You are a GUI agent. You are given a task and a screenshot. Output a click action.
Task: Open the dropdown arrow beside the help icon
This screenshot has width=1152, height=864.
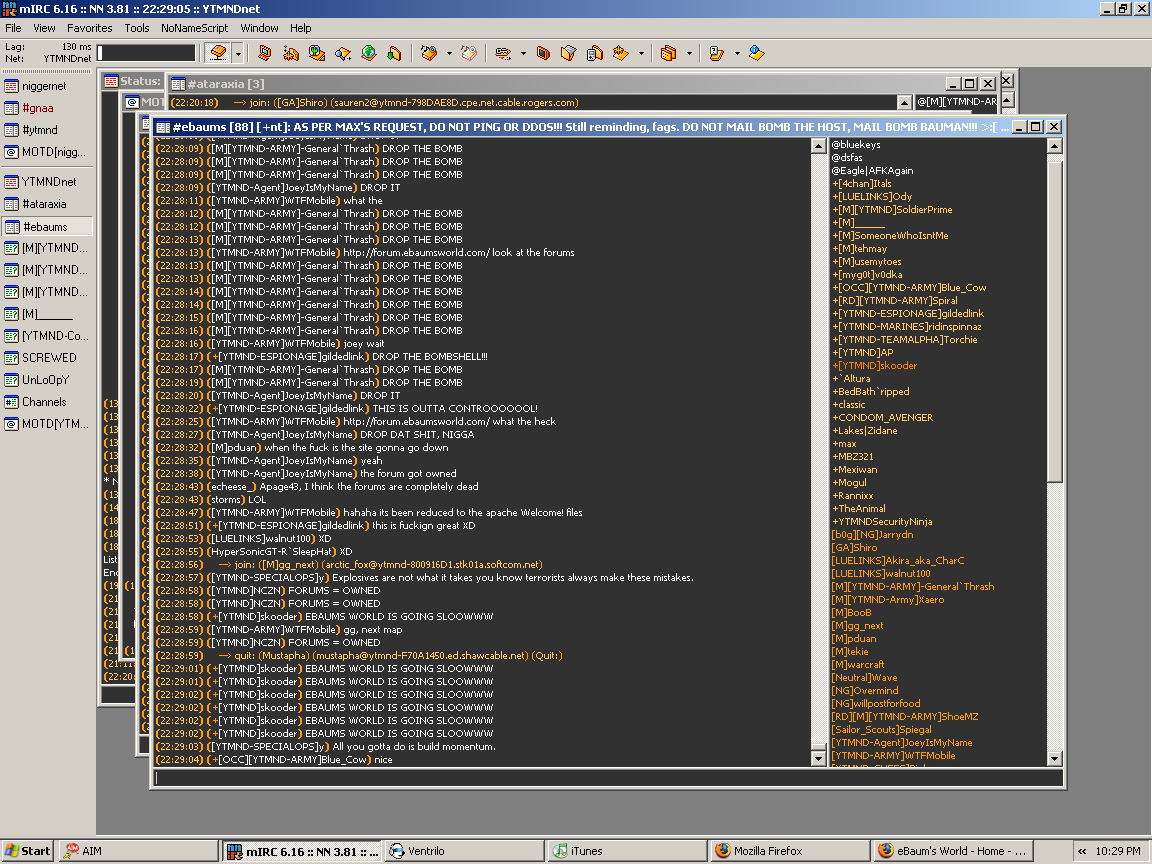737,53
